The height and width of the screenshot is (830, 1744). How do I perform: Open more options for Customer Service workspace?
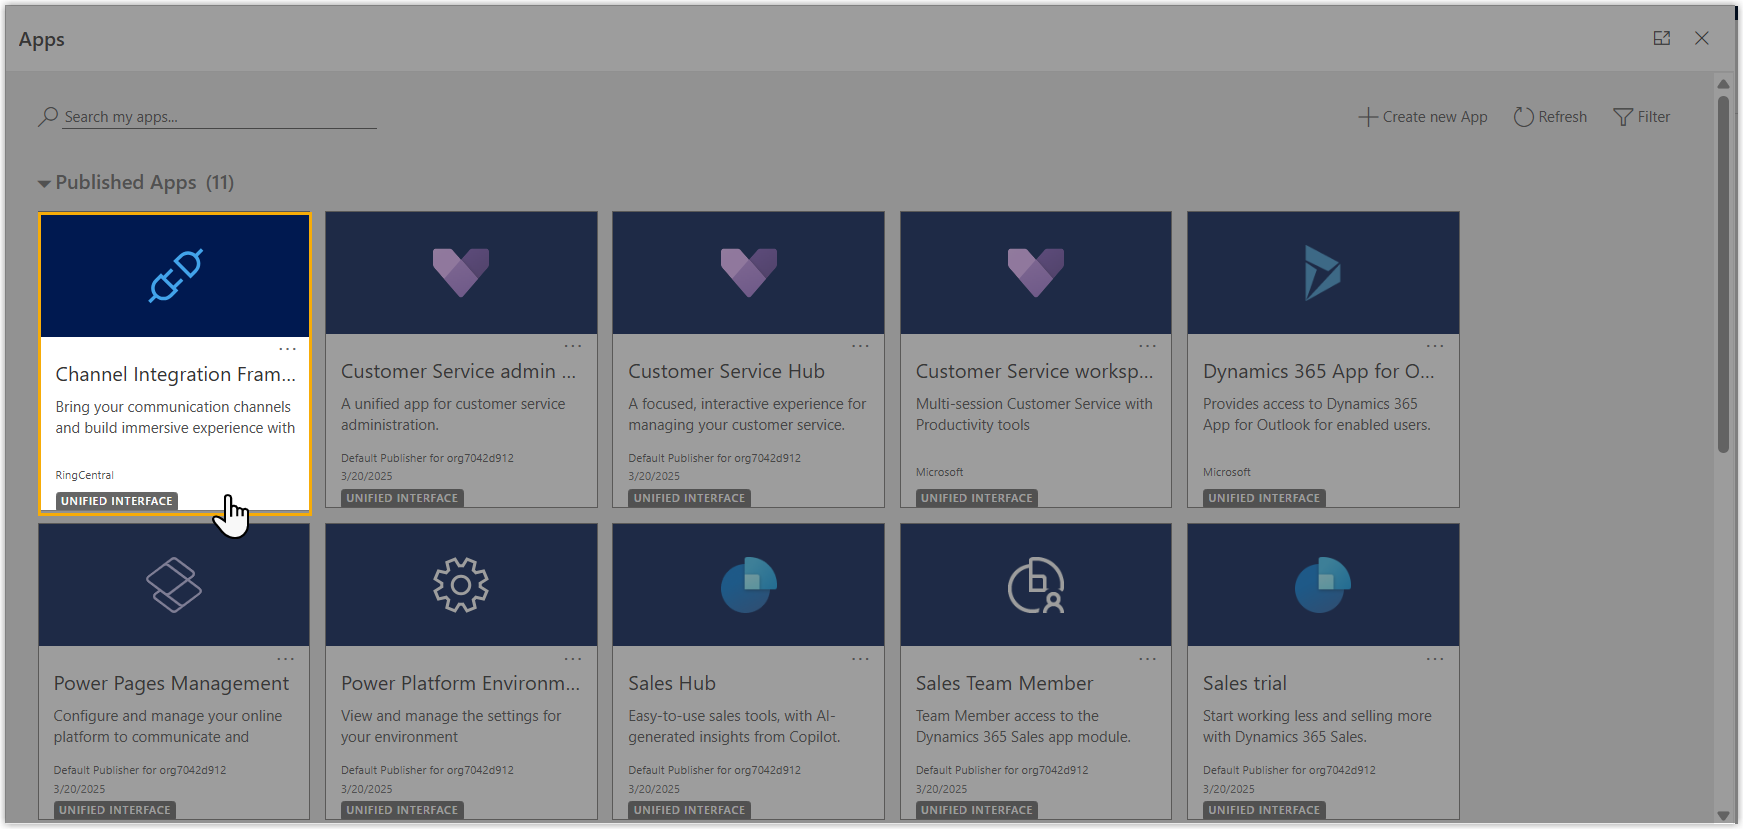coord(1147,347)
